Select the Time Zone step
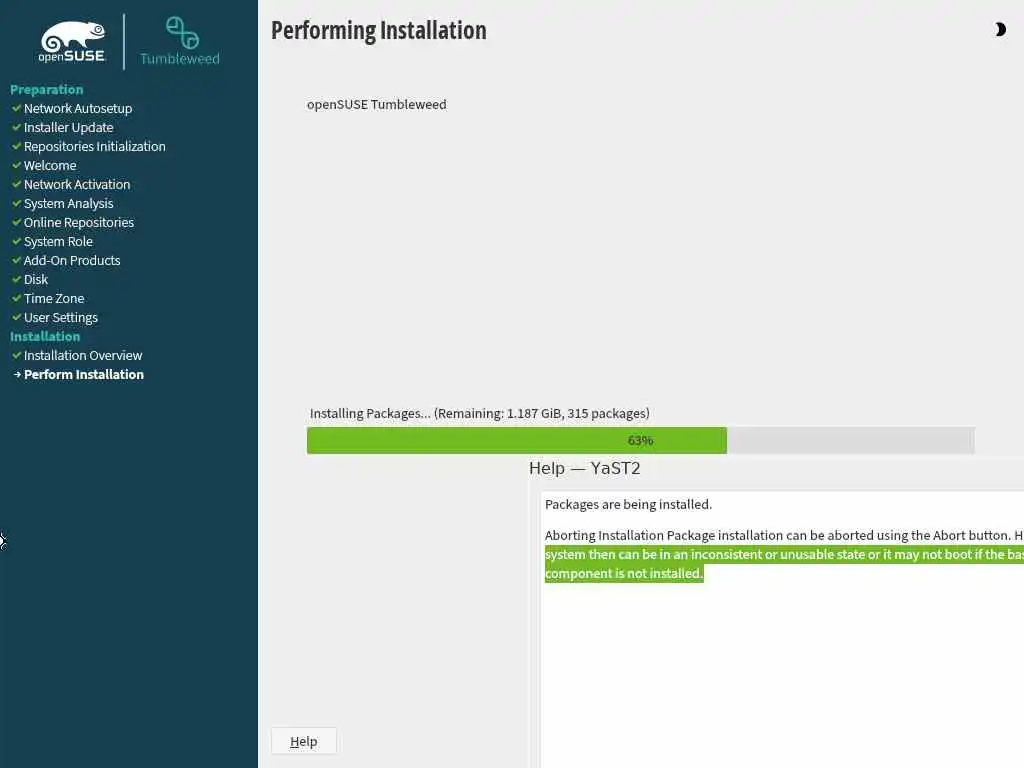This screenshot has height=768, width=1024. [54, 298]
